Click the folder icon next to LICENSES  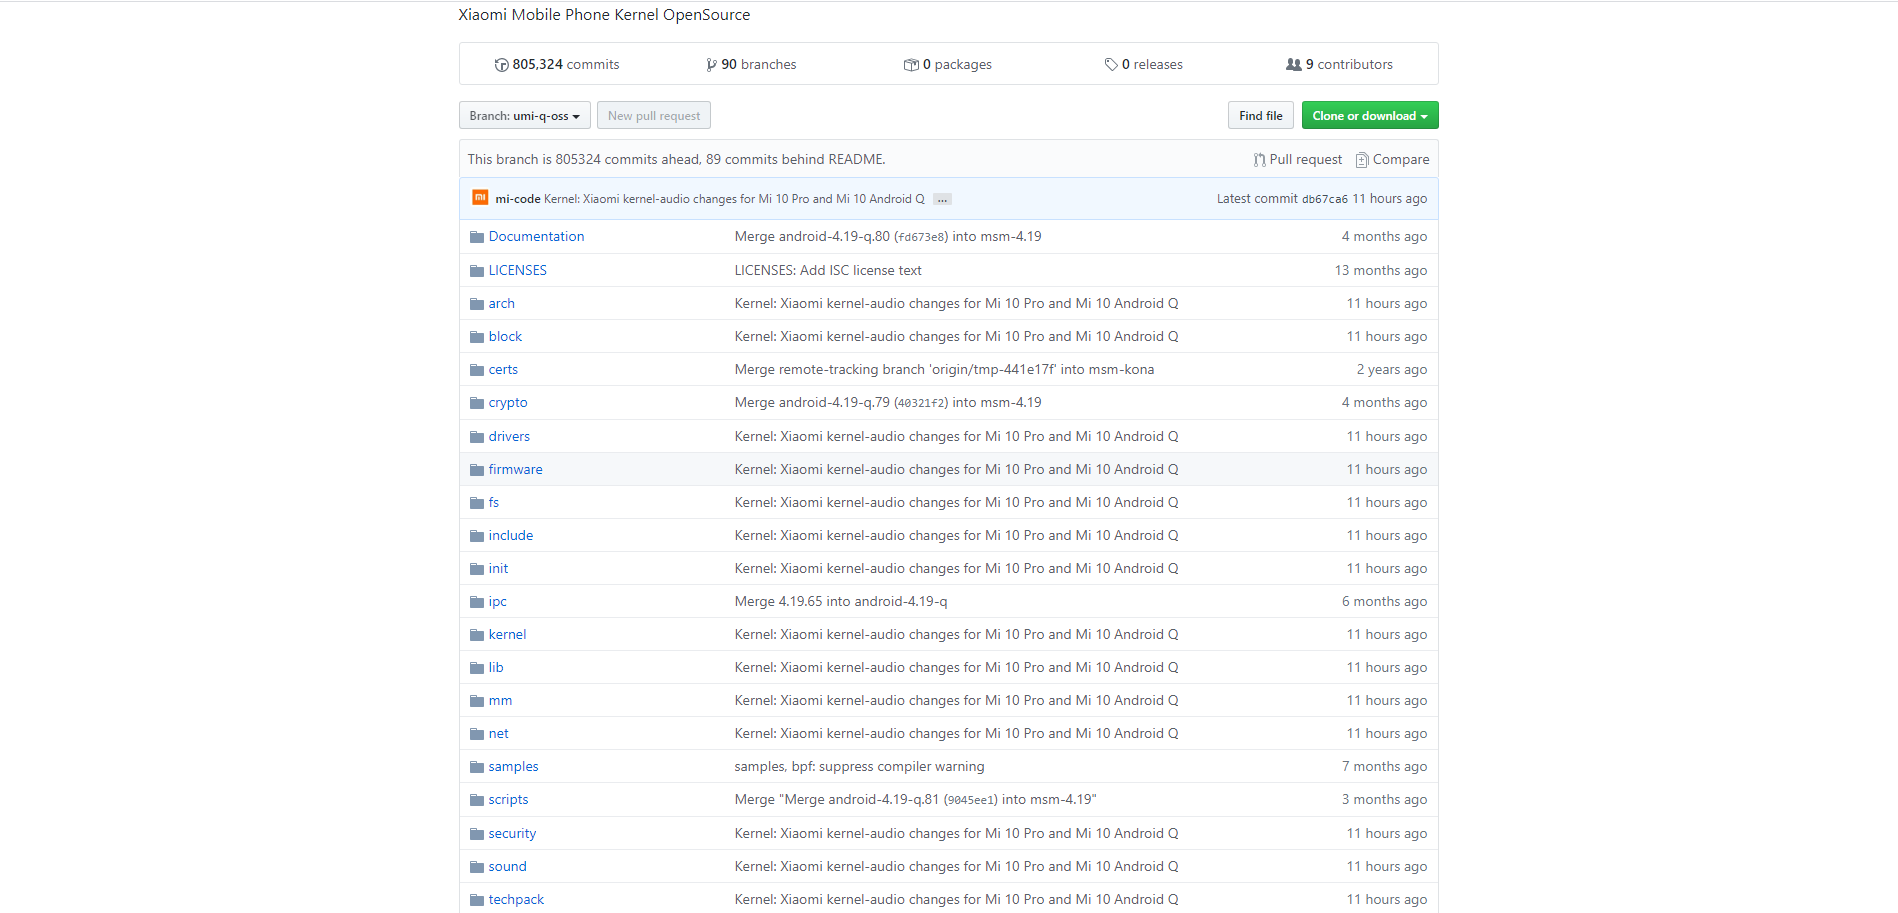point(477,271)
